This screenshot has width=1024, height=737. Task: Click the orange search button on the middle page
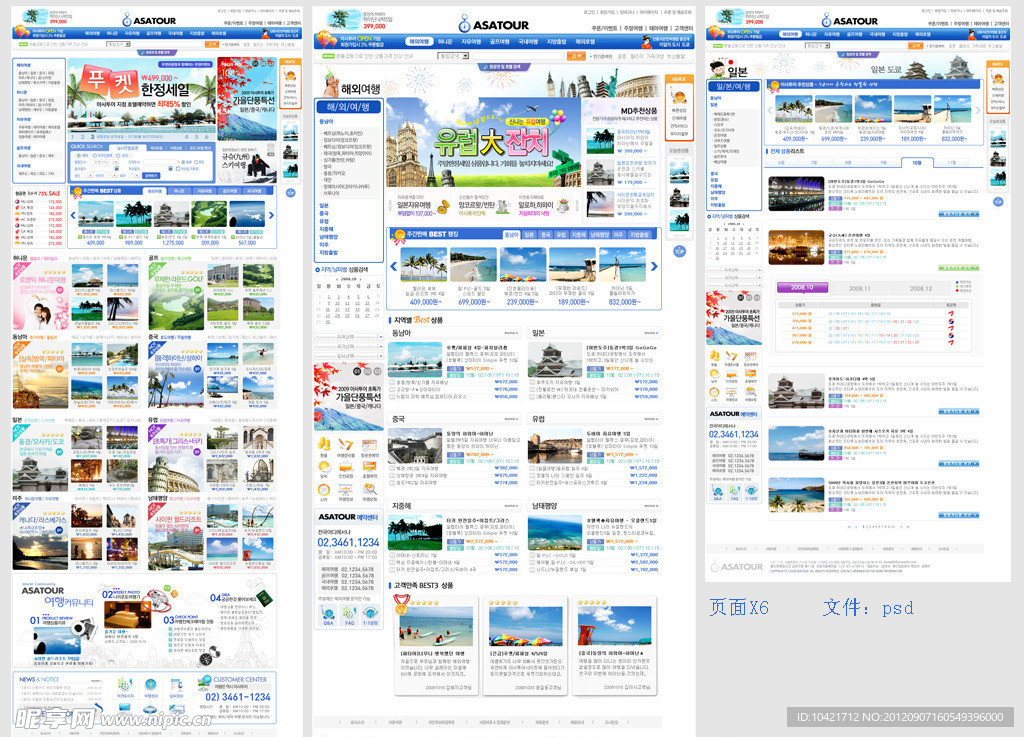coord(575,56)
